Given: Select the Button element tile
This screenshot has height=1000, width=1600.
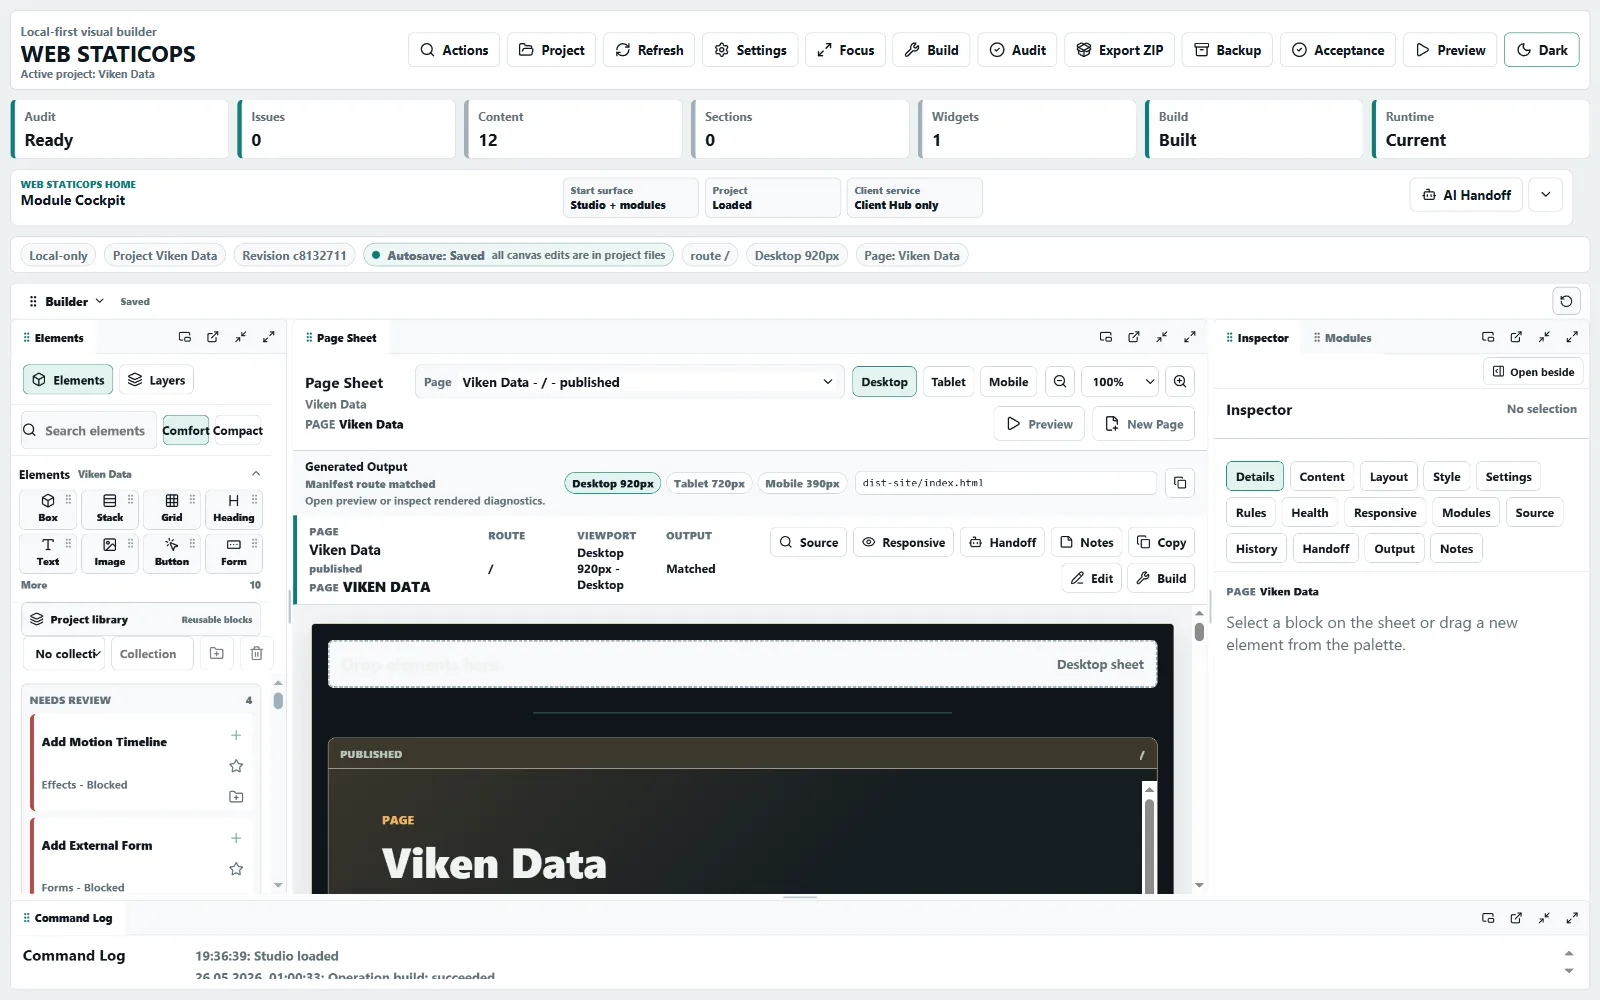Looking at the screenshot, I should 172,552.
